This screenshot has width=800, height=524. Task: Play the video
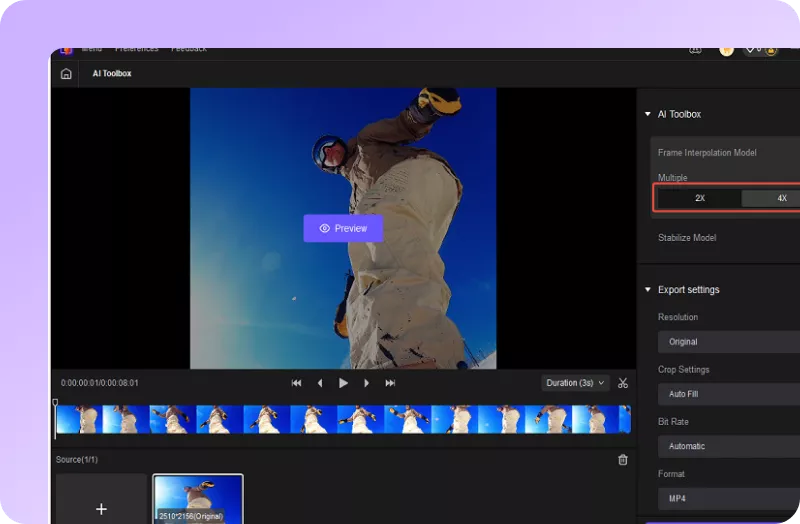pyautogui.click(x=343, y=383)
